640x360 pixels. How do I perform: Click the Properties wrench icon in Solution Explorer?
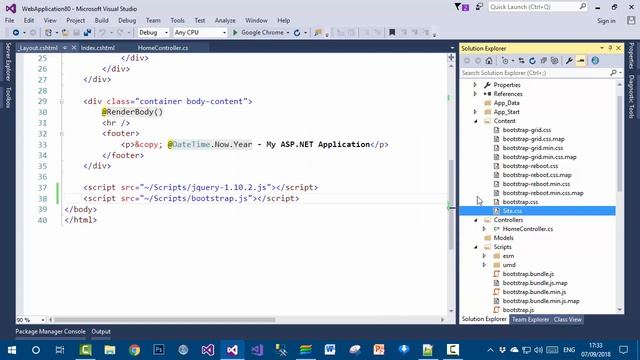tap(569, 61)
